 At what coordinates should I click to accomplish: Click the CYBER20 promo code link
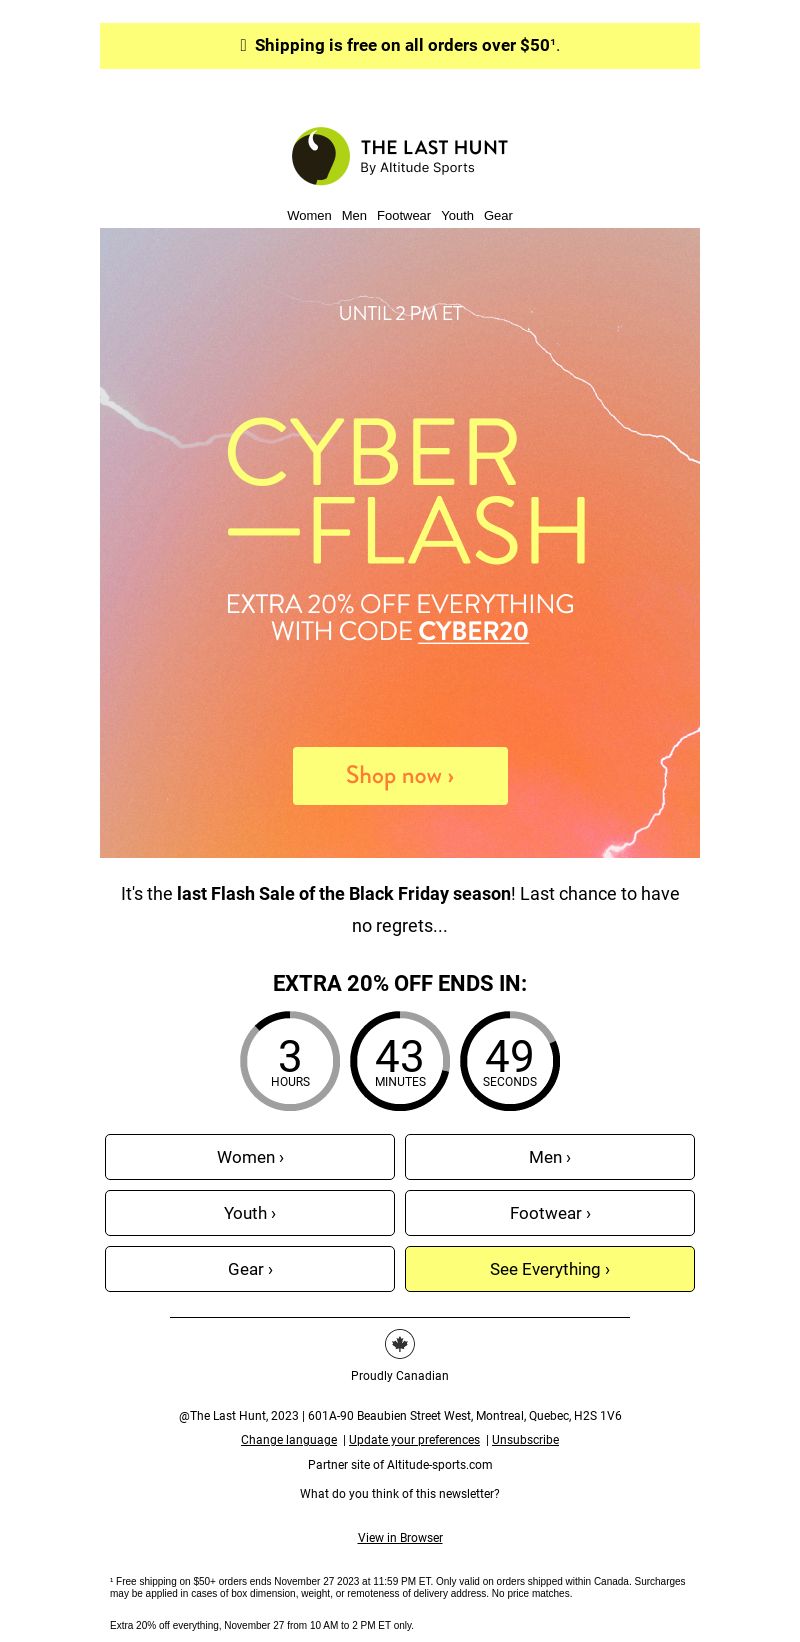pyautogui.click(x=473, y=631)
